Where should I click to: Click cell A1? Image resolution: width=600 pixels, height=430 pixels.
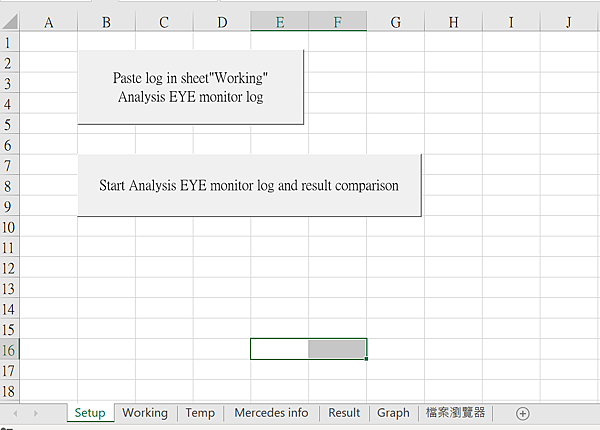point(49,42)
